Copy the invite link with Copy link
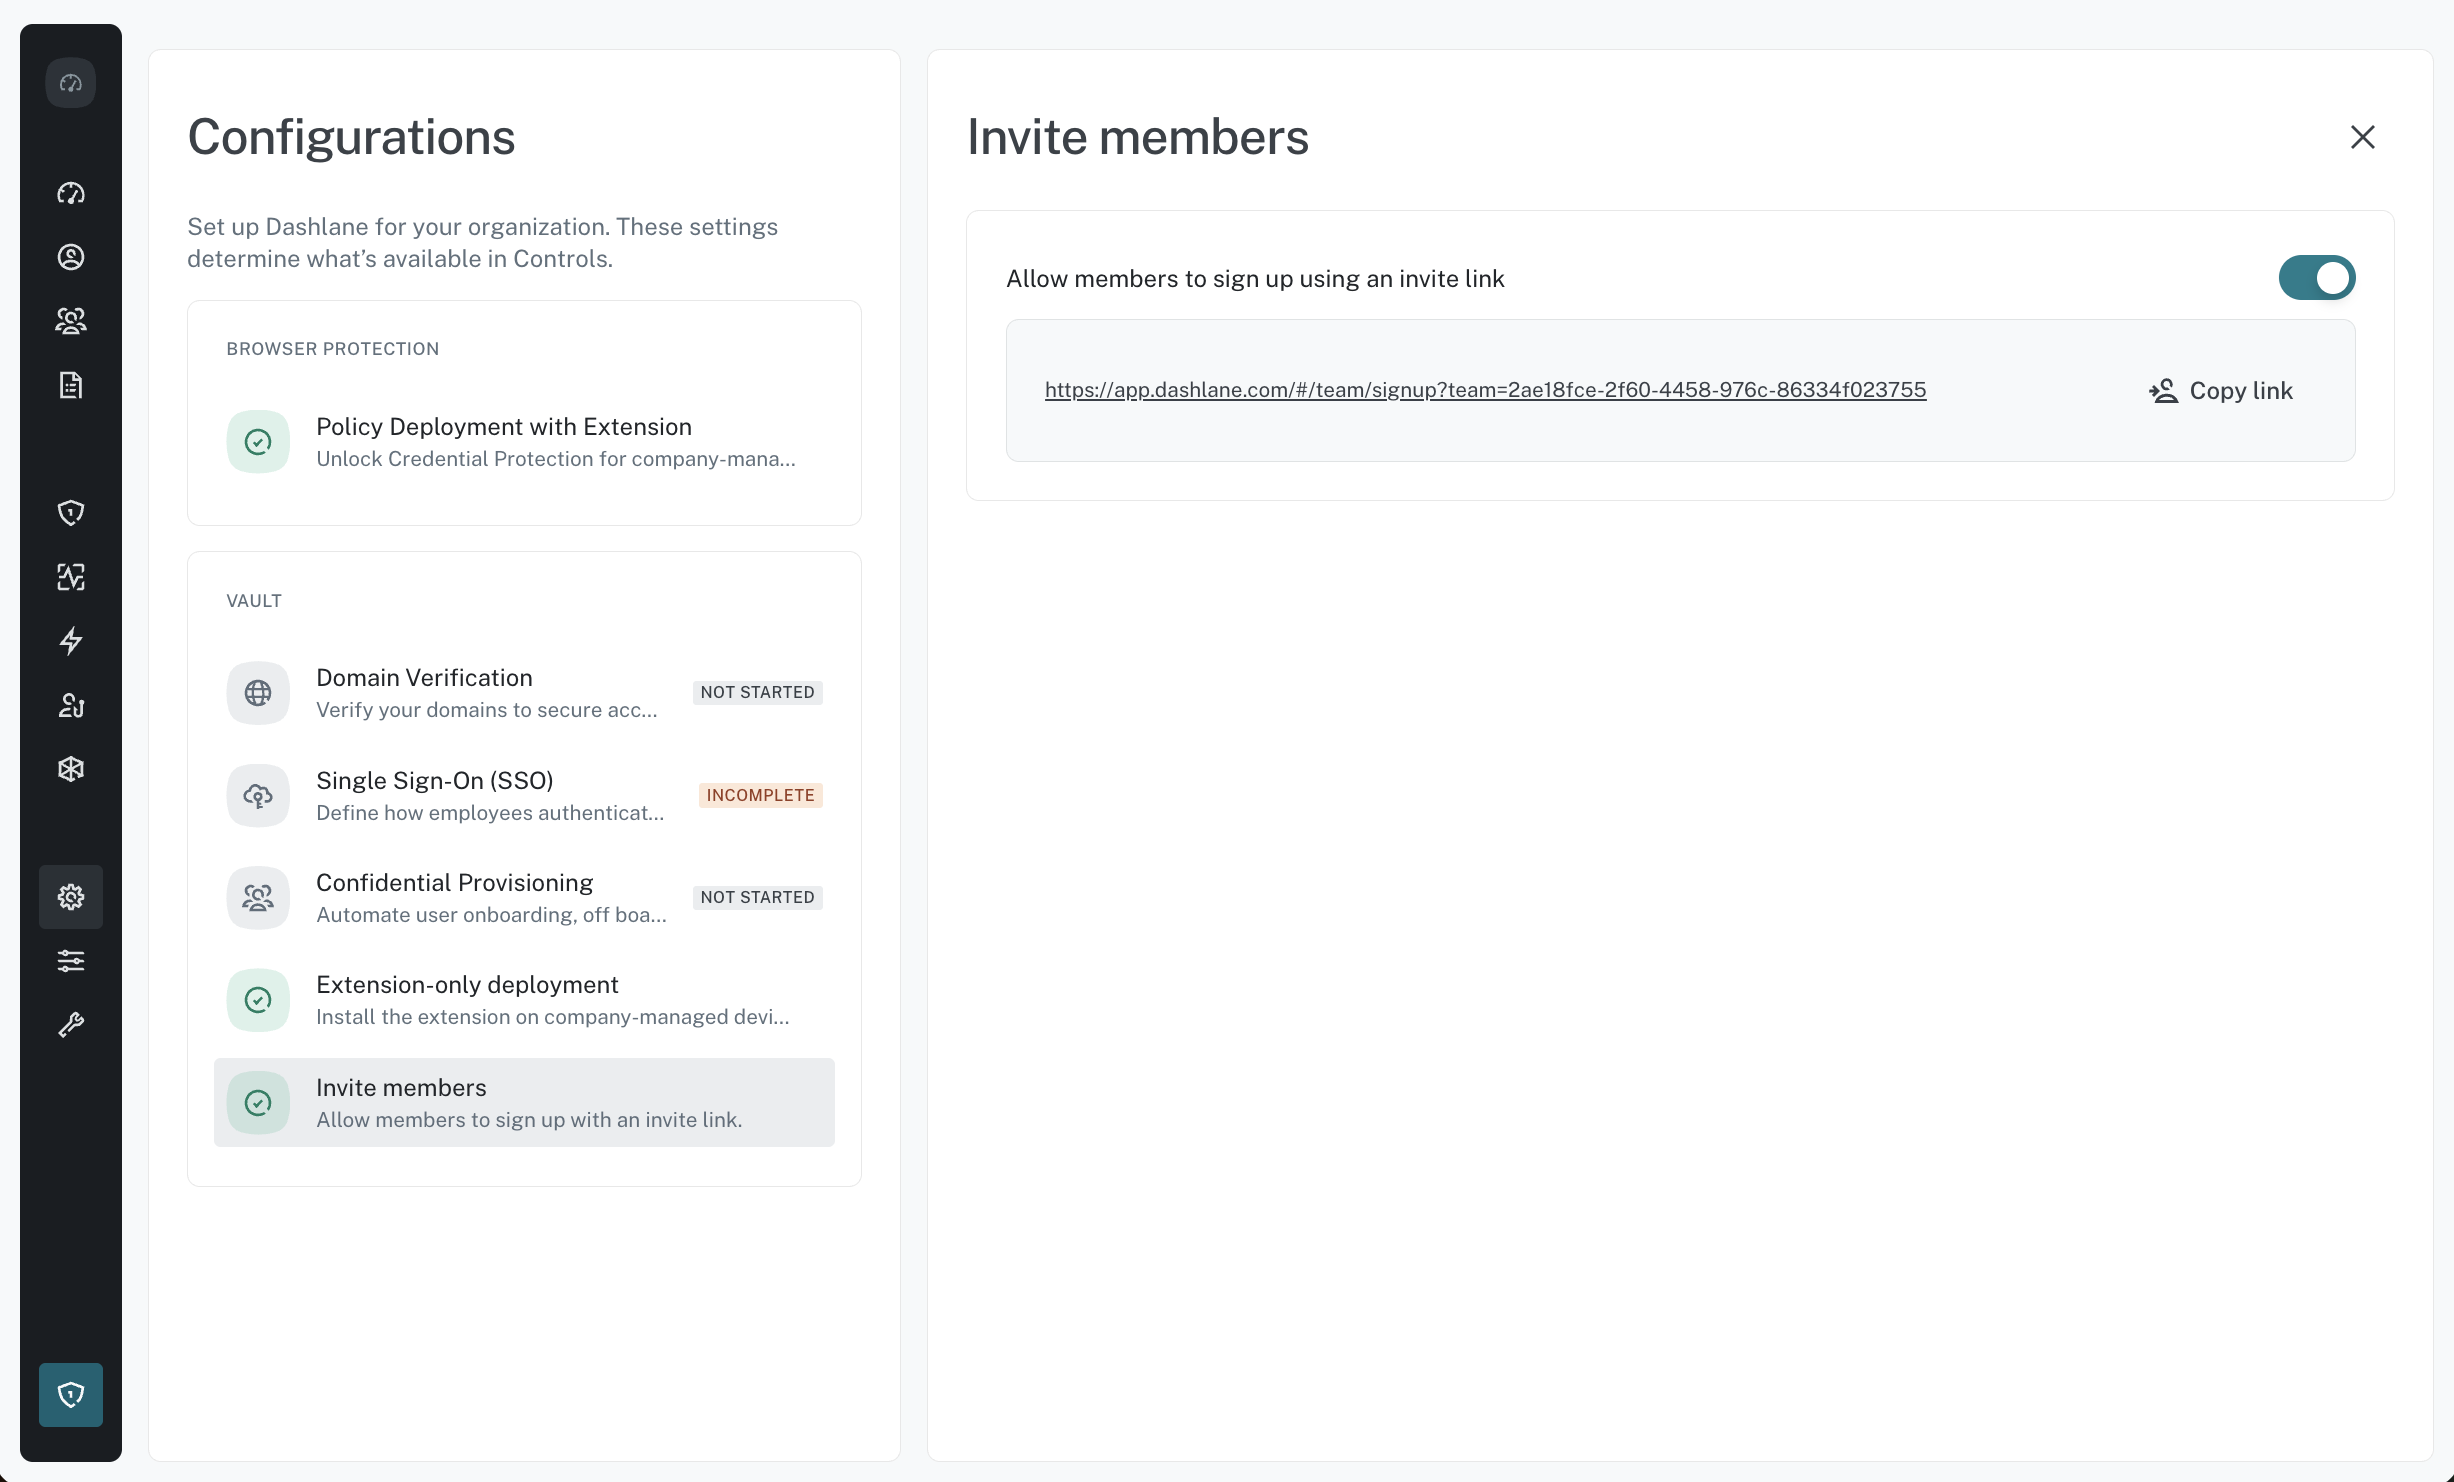2454x1482 pixels. pos(2221,391)
